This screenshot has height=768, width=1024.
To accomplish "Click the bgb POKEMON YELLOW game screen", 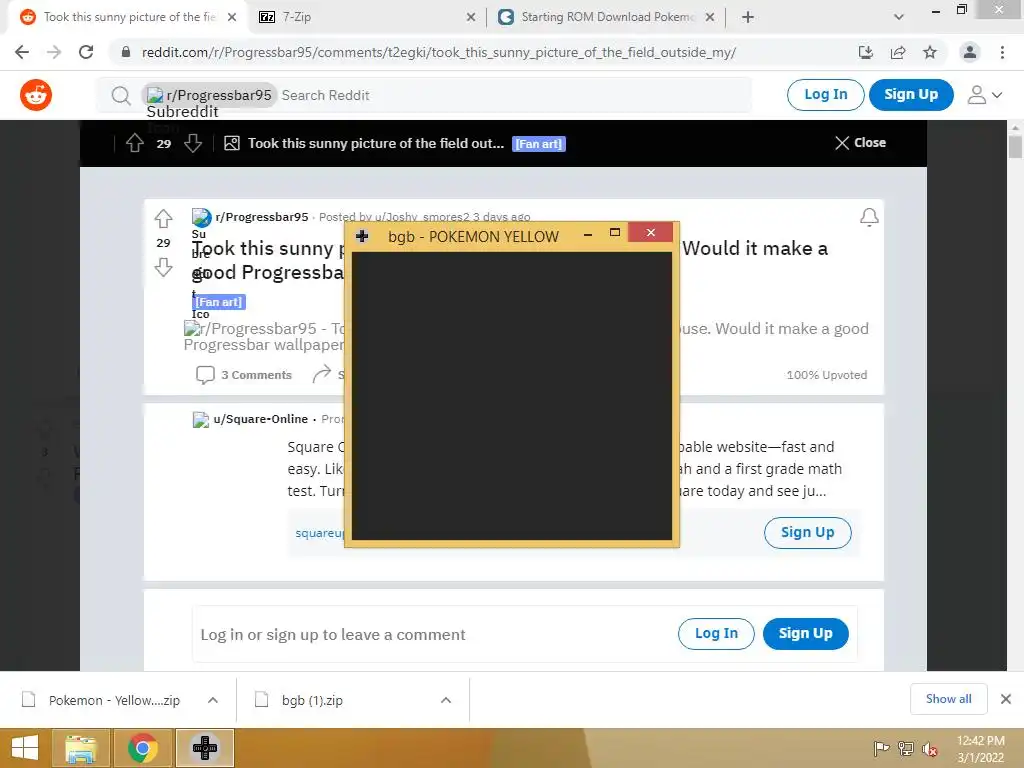I will tap(512, 396).
